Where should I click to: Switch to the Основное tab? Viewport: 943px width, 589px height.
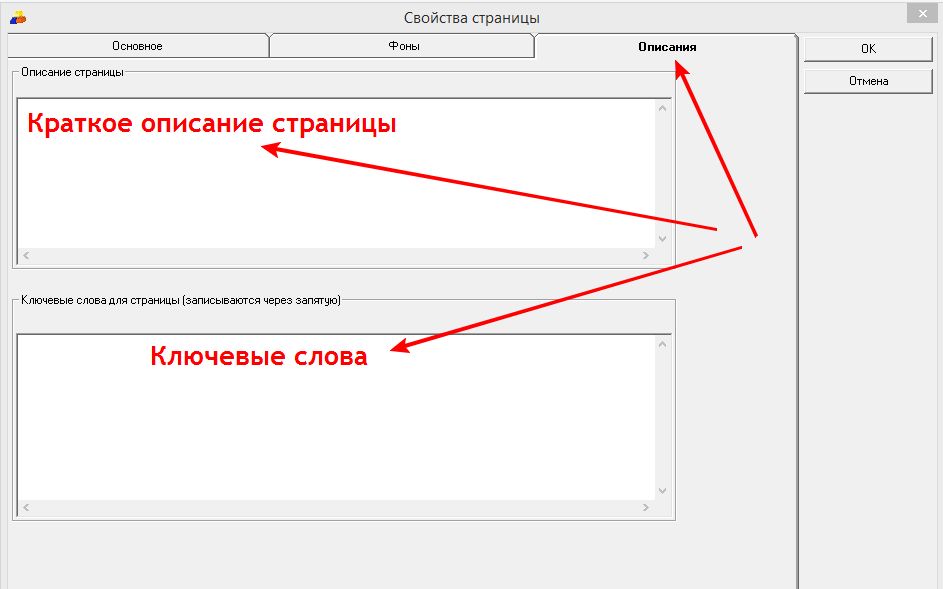[137, 46]
